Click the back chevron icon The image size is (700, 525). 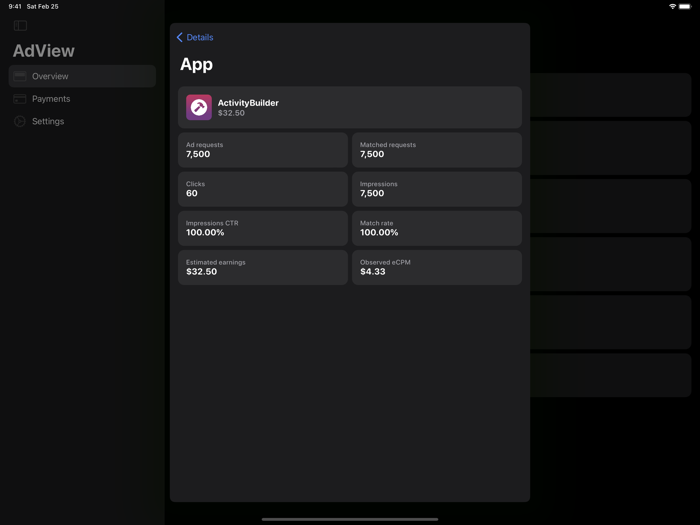pos(179,37)
